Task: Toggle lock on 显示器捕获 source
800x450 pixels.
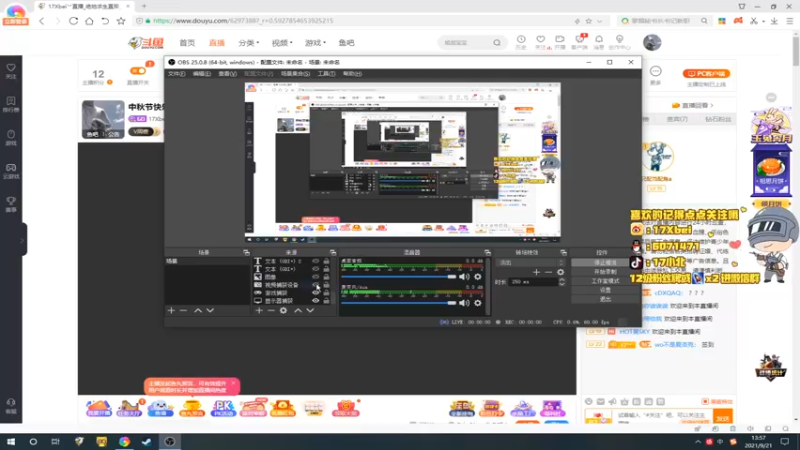Action: point(327,301)
